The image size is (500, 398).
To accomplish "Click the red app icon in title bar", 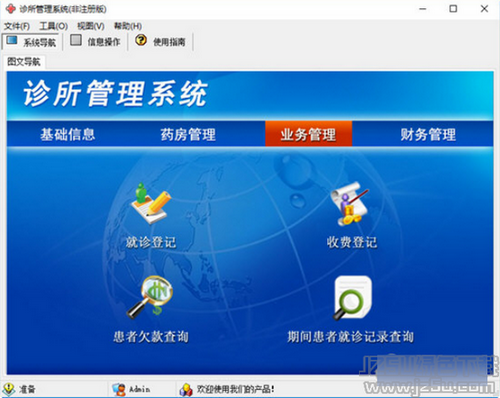I will point(10,9).
